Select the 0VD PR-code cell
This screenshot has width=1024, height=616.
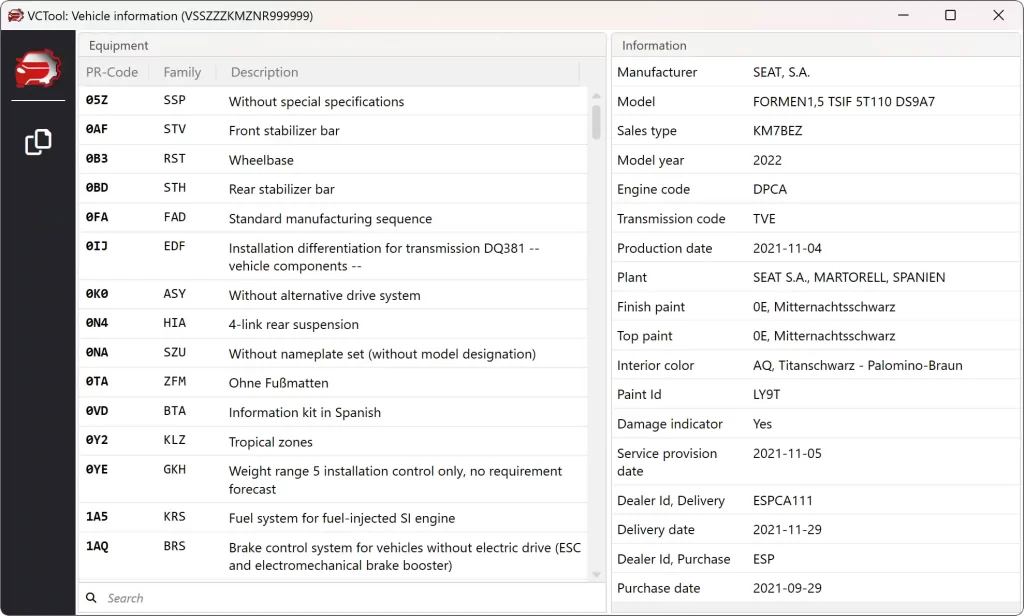tap(97, 411)
